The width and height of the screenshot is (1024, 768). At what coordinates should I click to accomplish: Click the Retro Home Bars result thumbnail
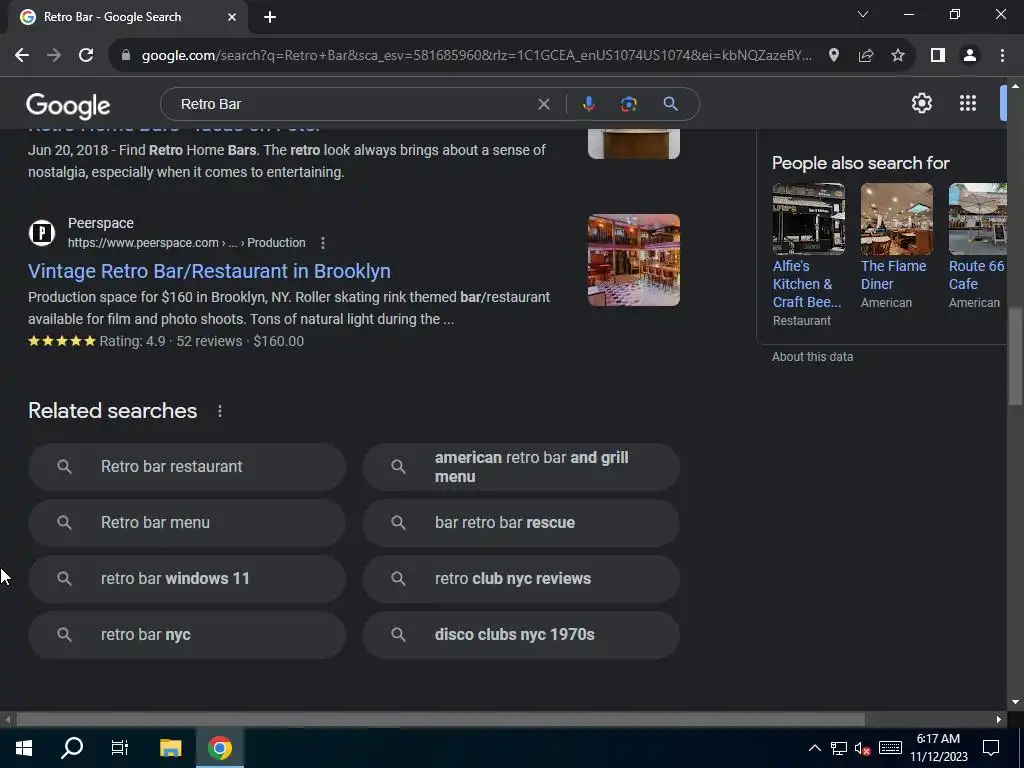(633, 144)
